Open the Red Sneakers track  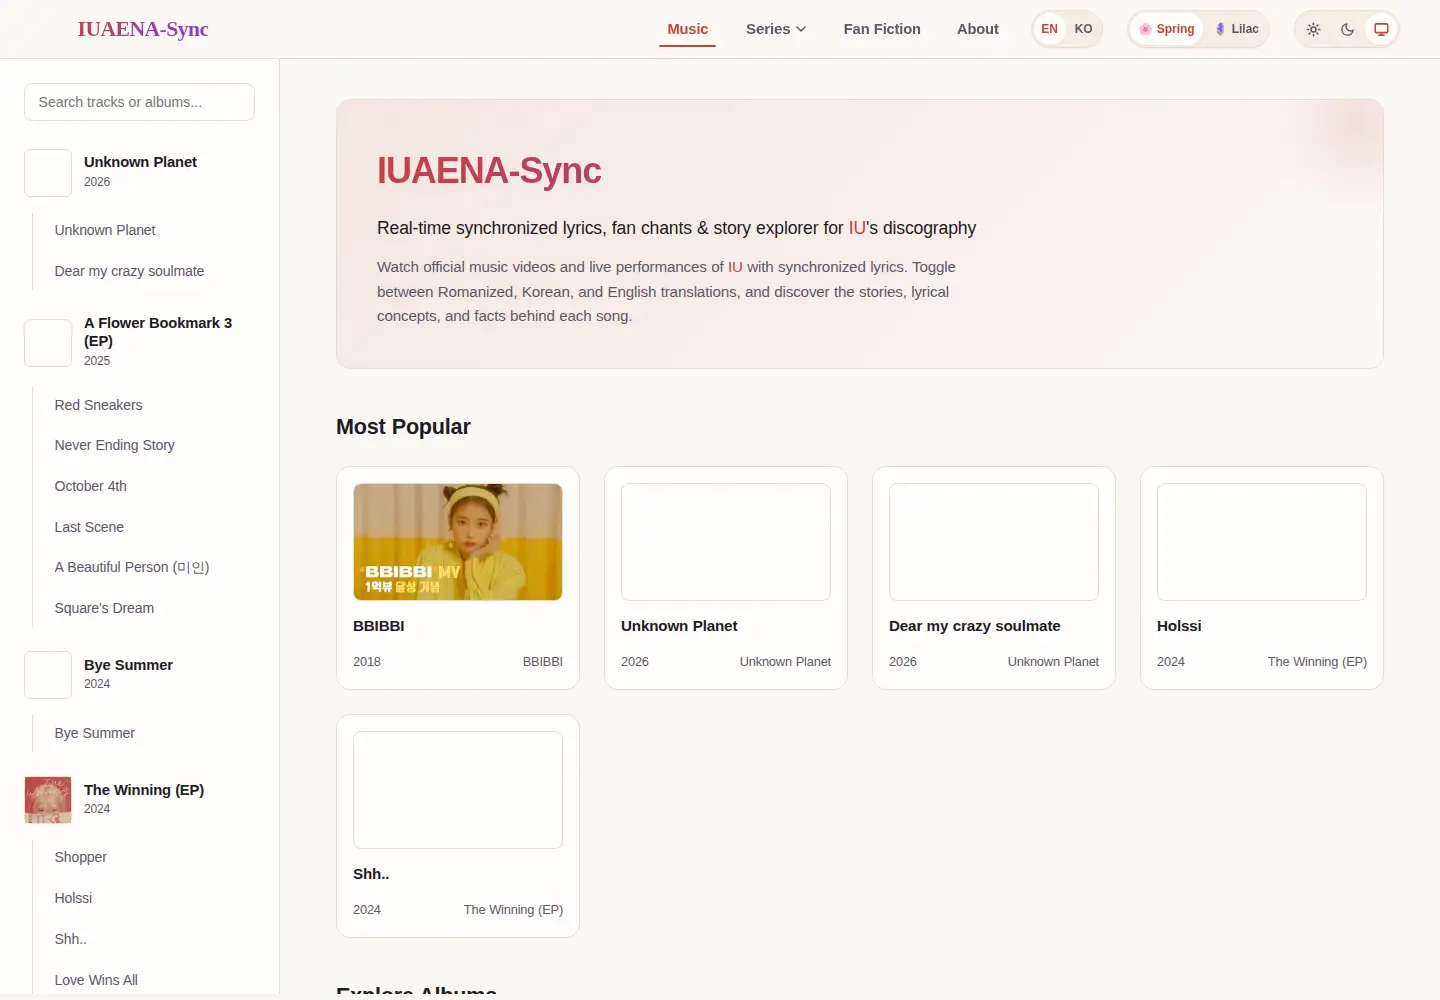click(98, 405)
